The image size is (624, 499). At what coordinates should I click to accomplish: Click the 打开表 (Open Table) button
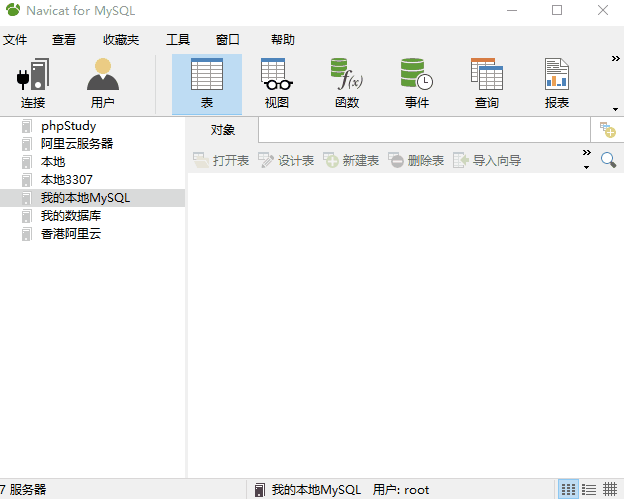pos(221,160)
